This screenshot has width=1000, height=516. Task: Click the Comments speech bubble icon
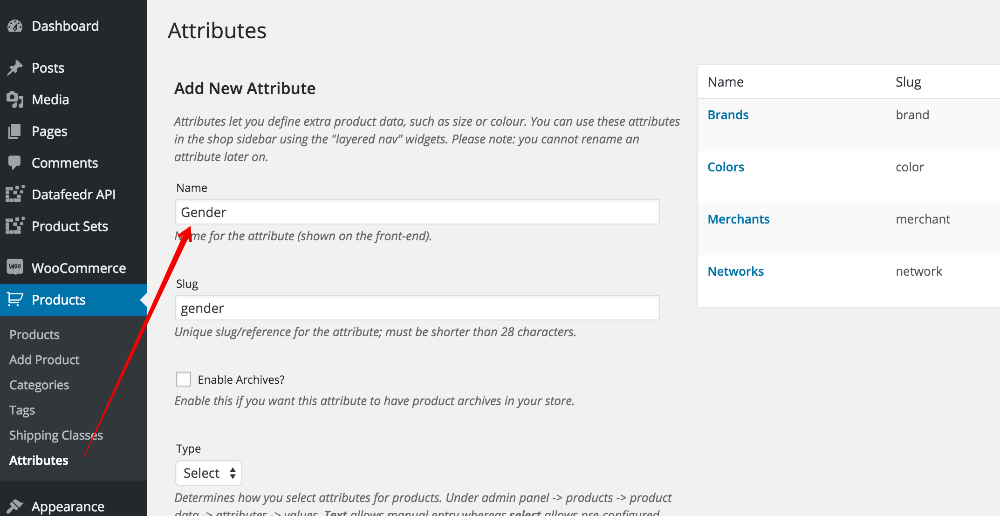[15, 163]
